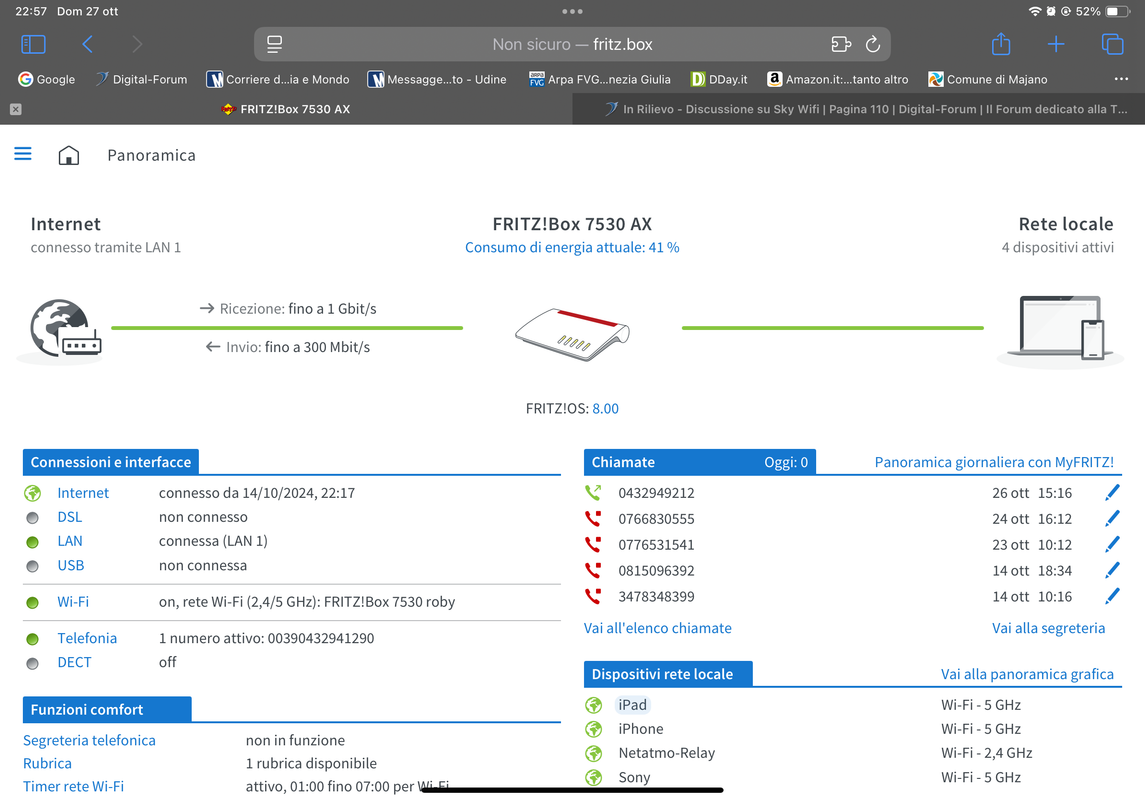
Task: Go to the home overview icon
Action: click(x=69, y=155)
